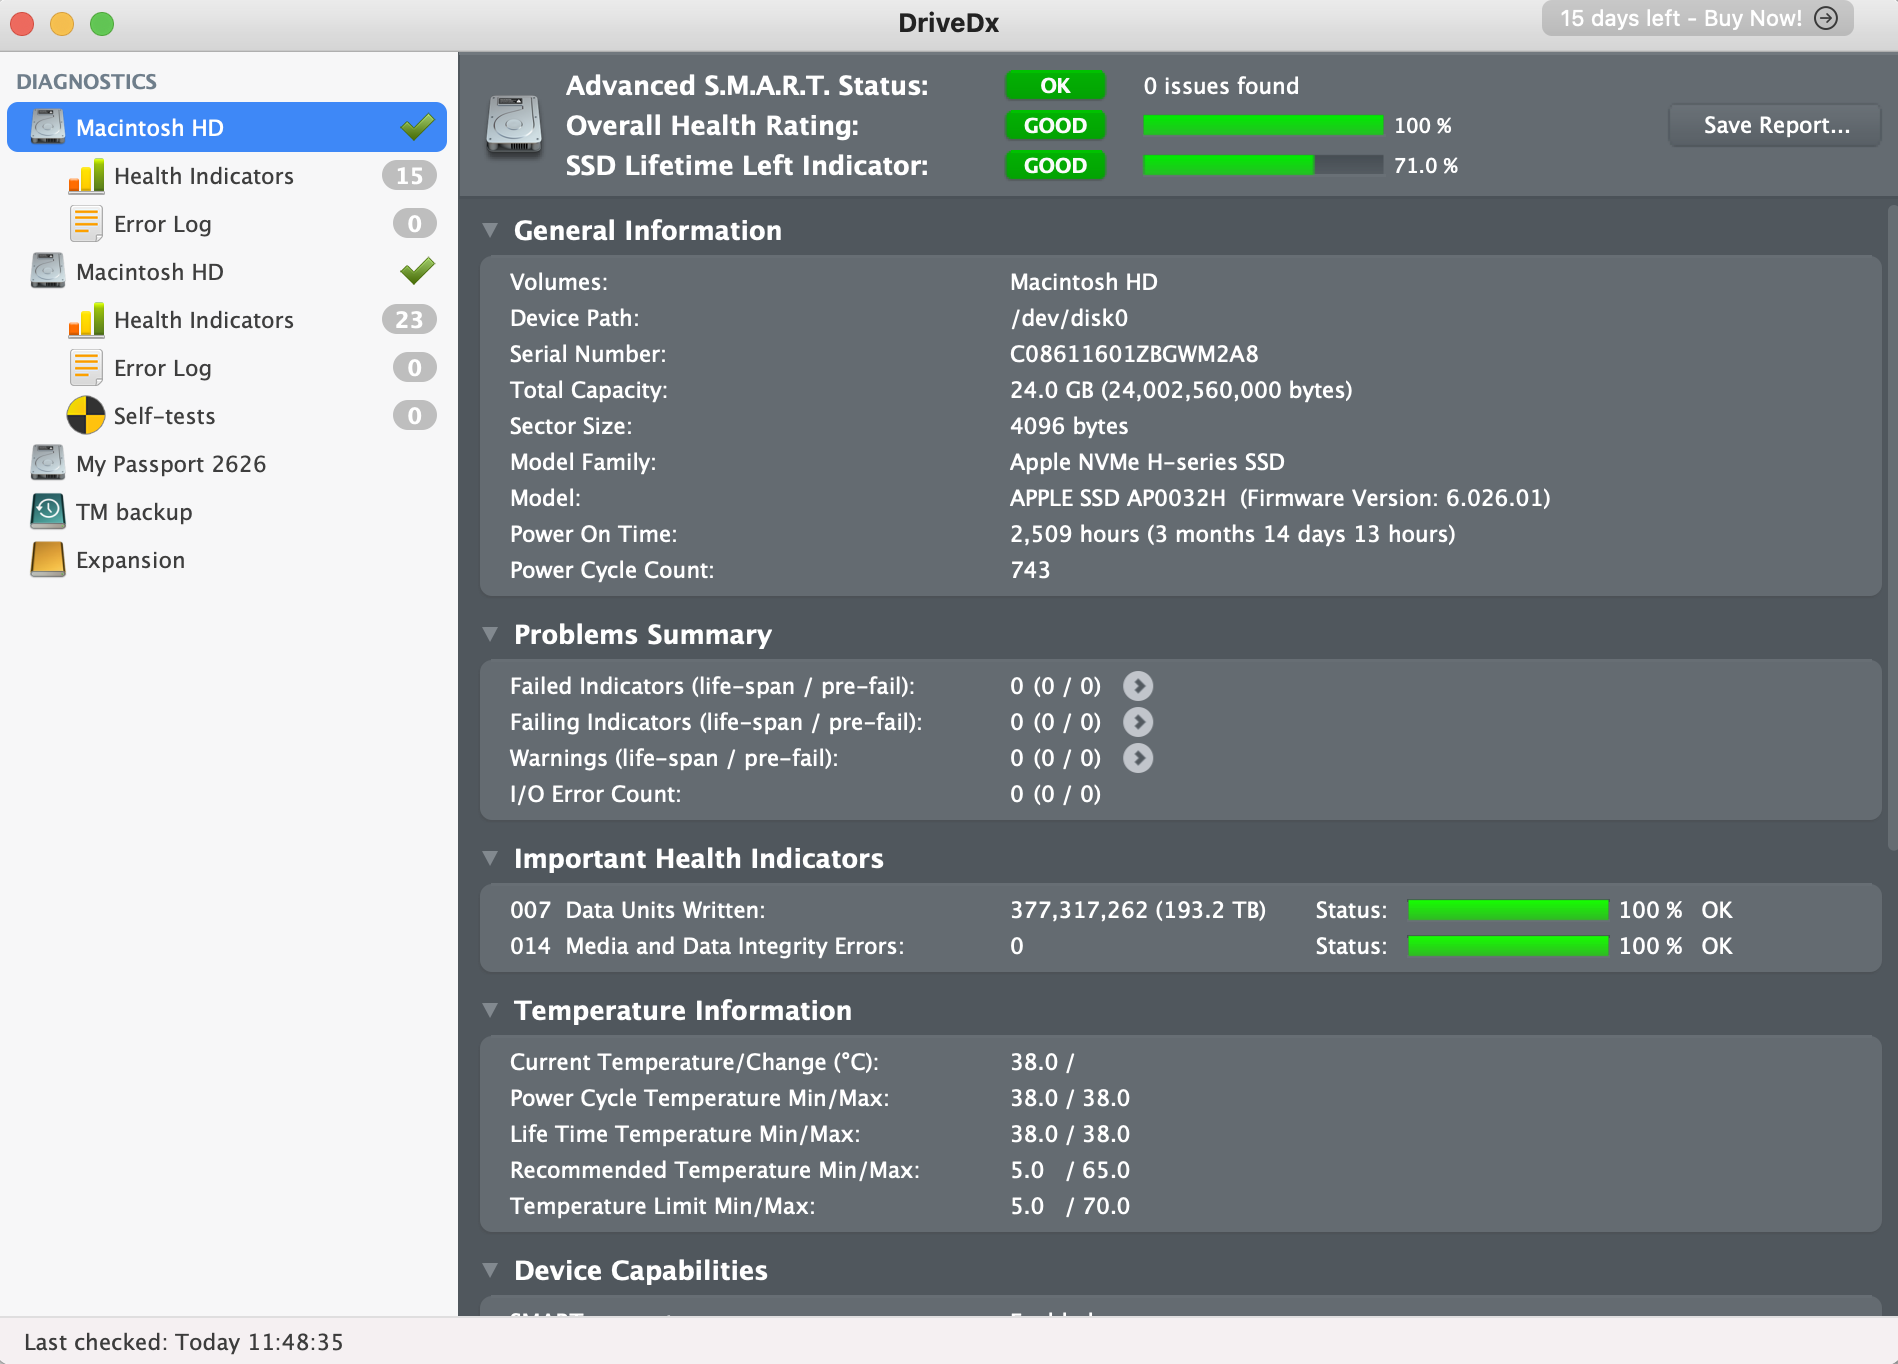Viewport: 1898px width, 1364px height.
Task: Click the vertical scrollbar of the details pane
Action: (1891, 528)
